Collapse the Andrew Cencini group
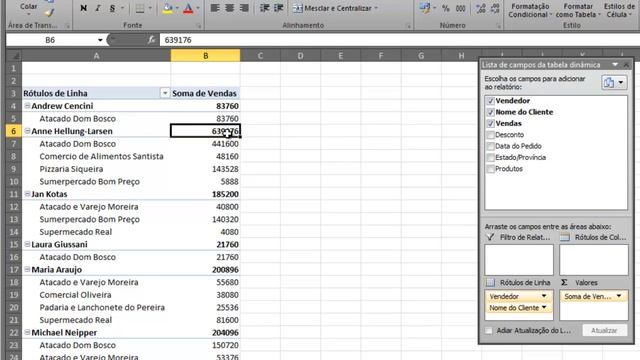 point(27,106)
